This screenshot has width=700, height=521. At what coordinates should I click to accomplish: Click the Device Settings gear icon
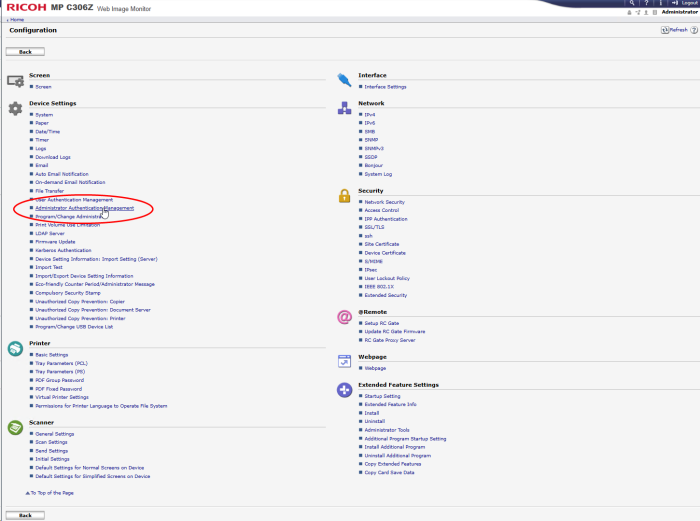15,107
